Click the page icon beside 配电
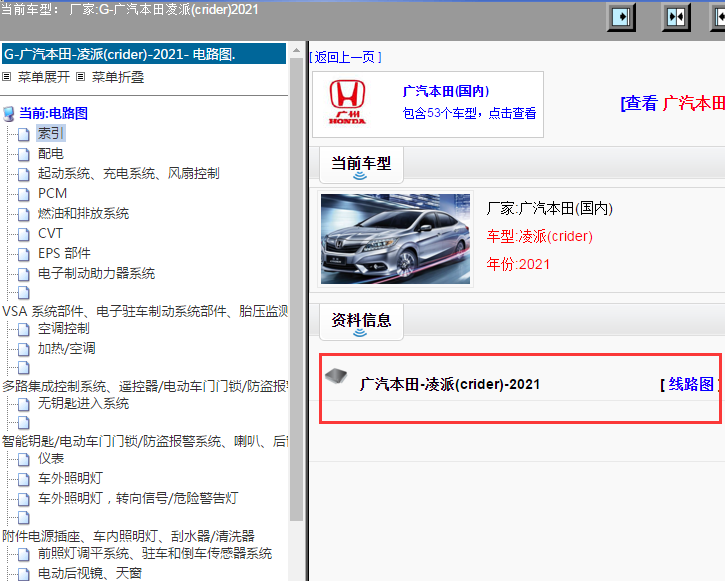This screenshot has width=725, height=581. point(24,154)
